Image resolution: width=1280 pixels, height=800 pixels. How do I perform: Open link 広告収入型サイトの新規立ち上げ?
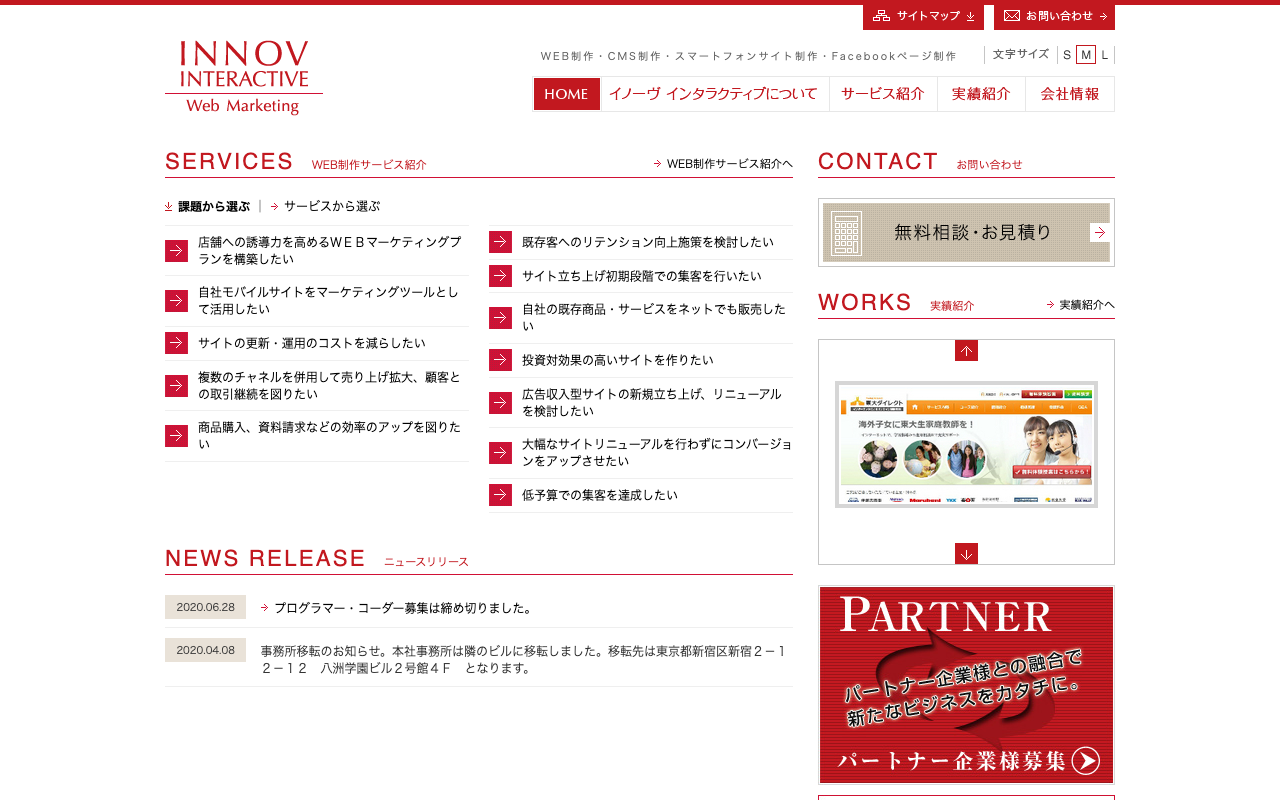652,402
